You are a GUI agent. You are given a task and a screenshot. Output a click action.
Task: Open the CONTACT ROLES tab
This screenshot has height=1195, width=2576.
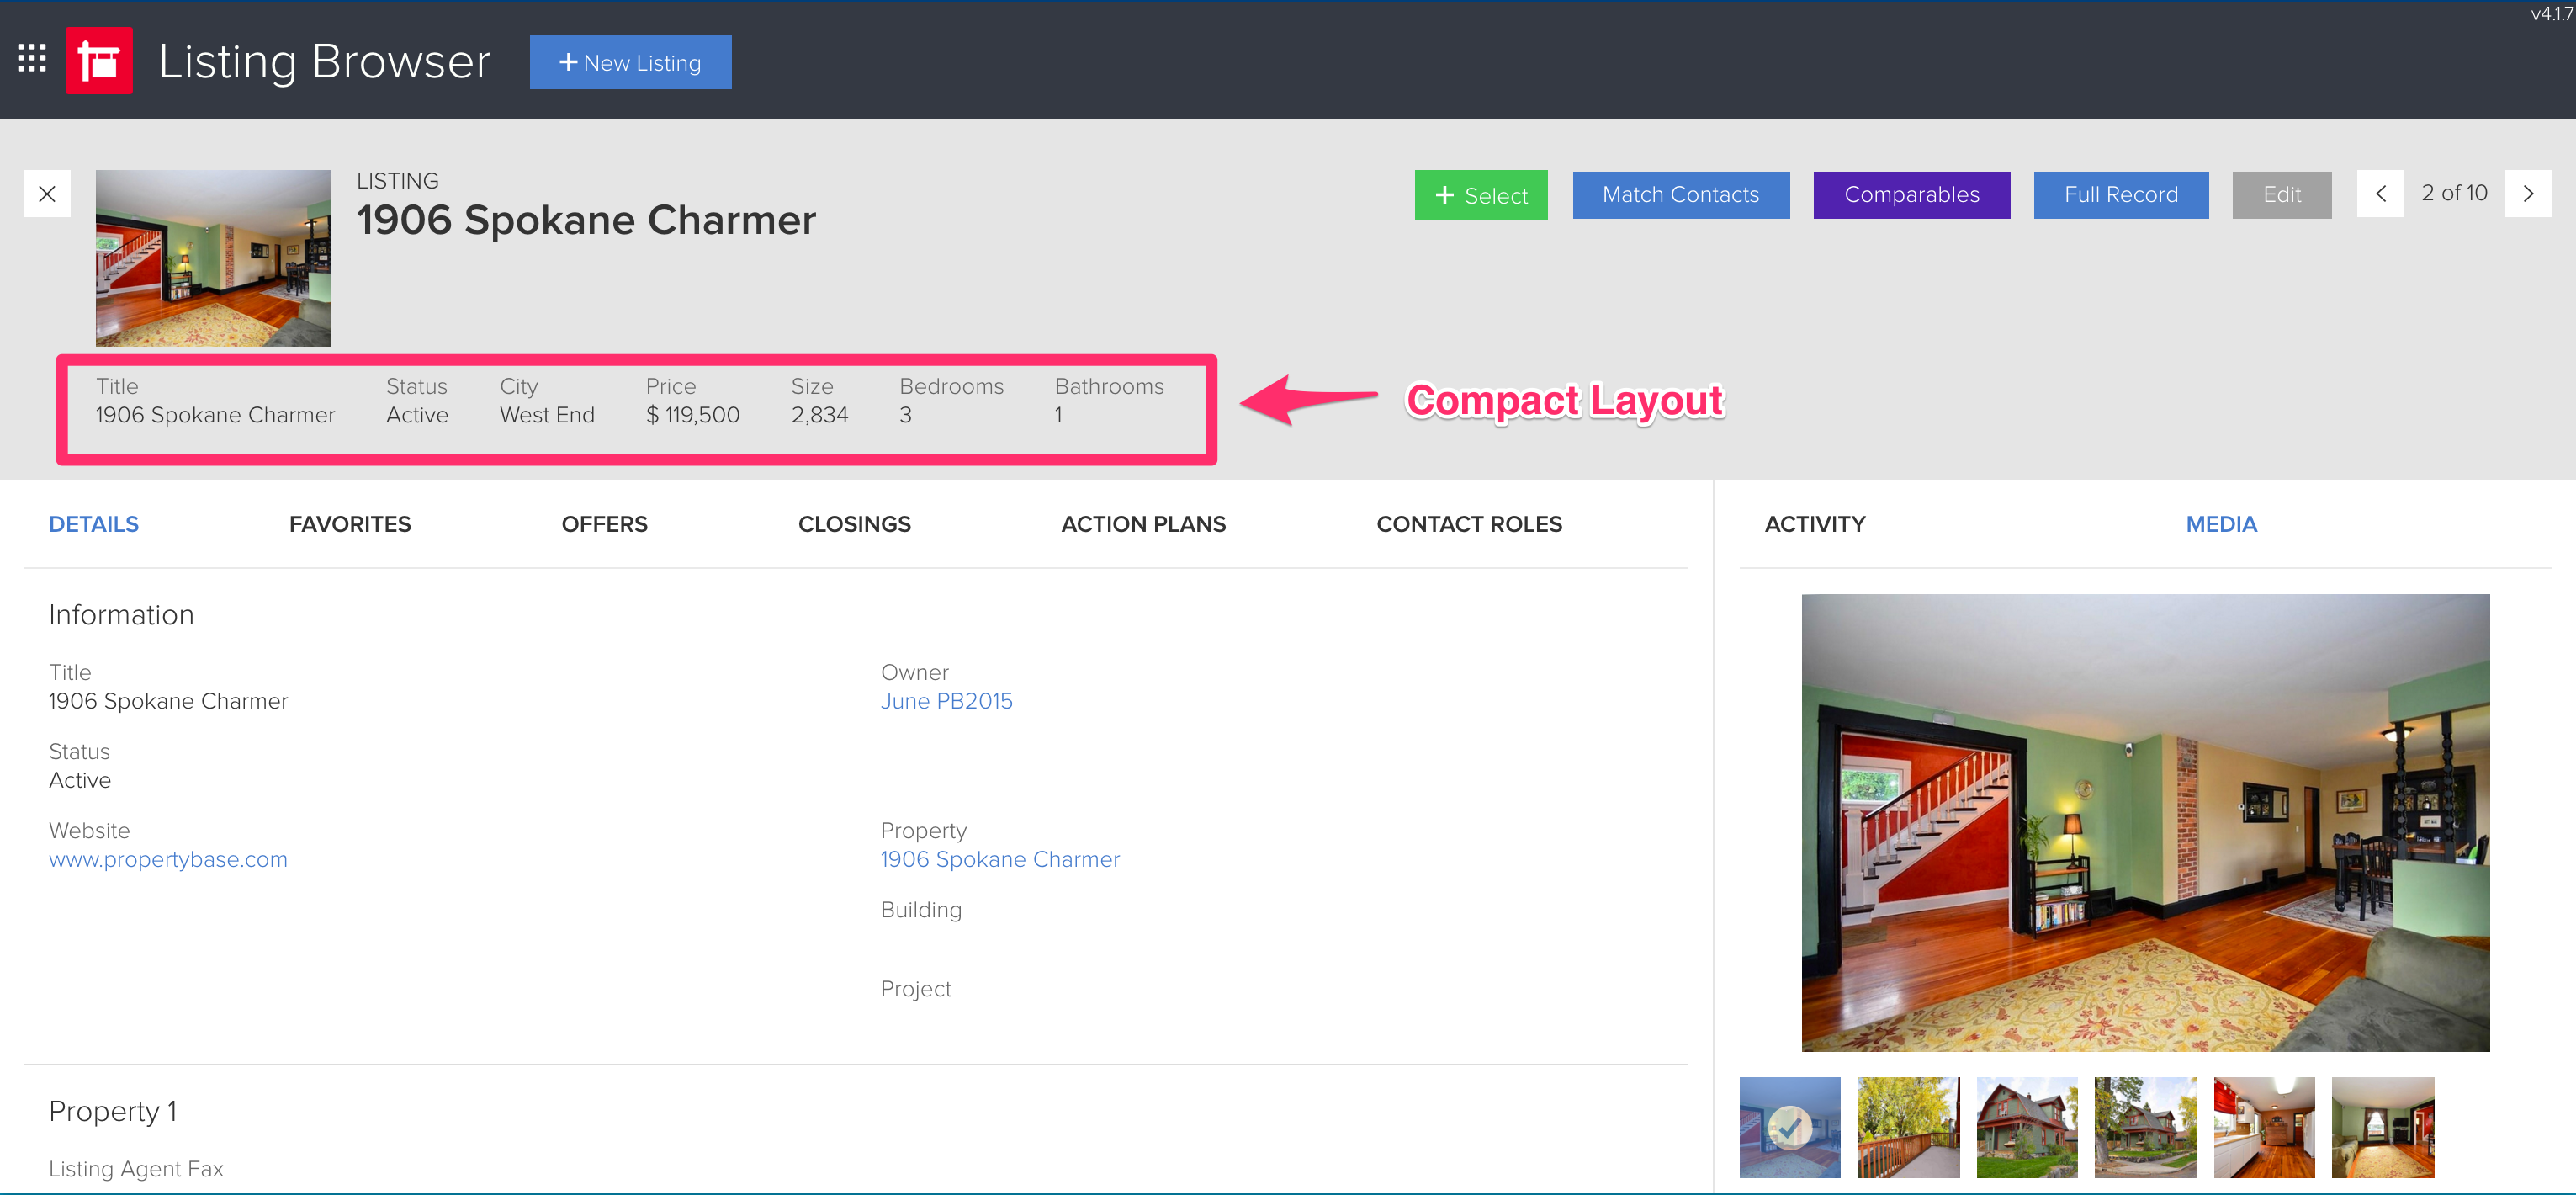pos(1469,523)
